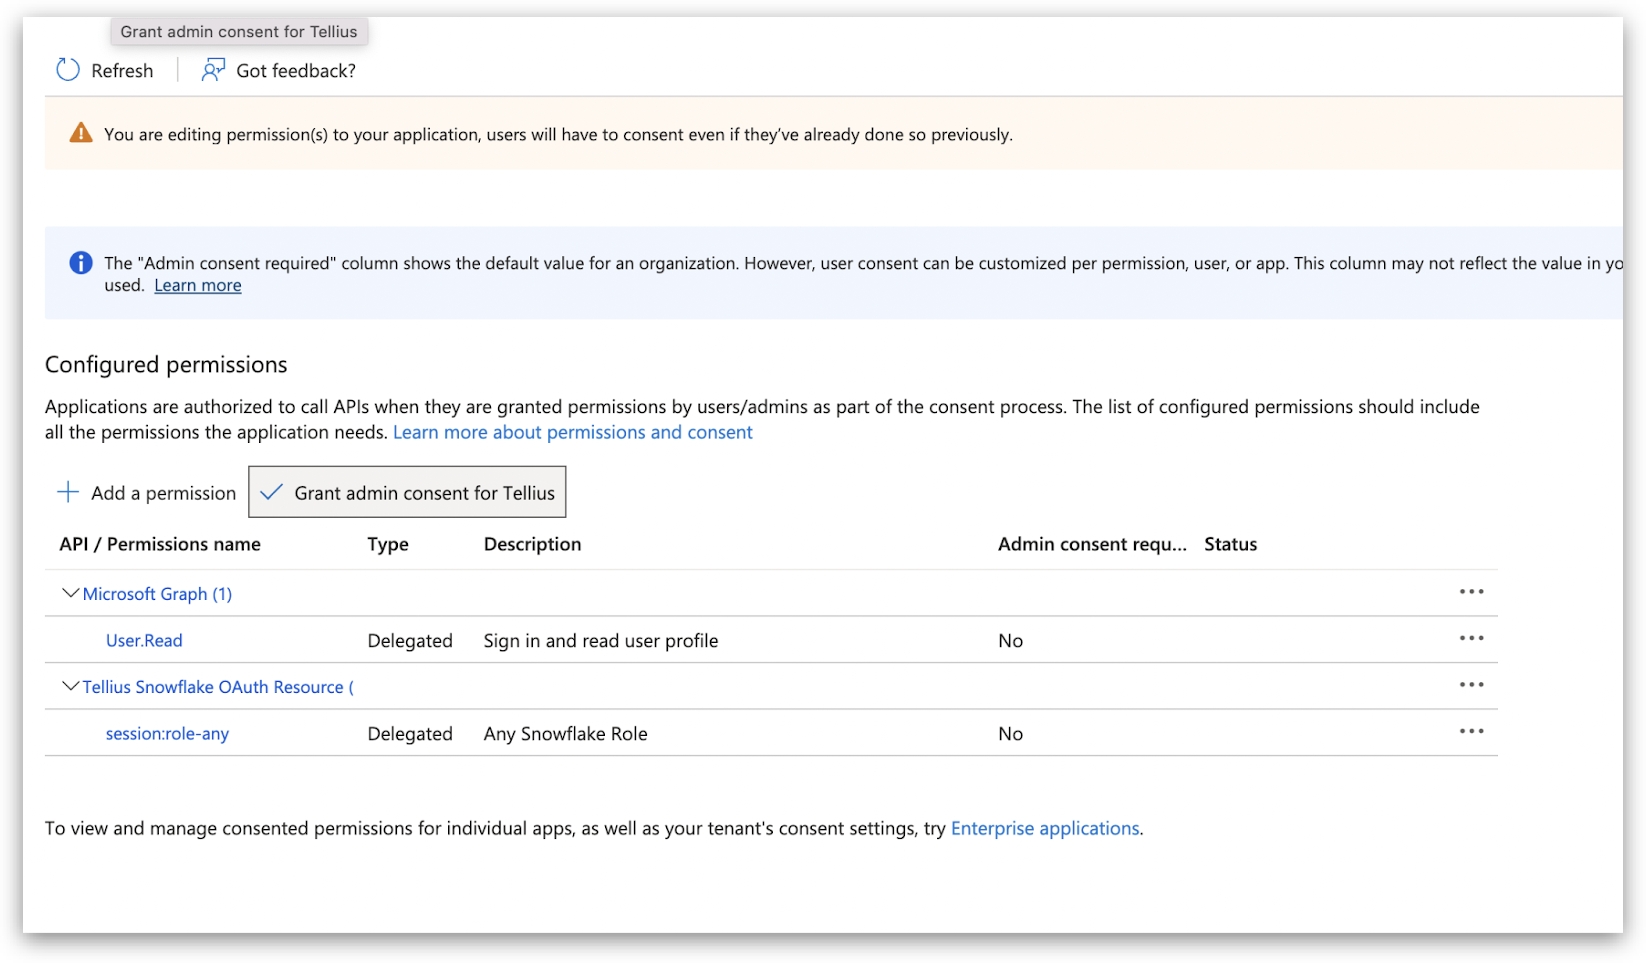1646x963 pixels.
Task: Click the Admin consent required column header
Action: [x=1091, y=544]
